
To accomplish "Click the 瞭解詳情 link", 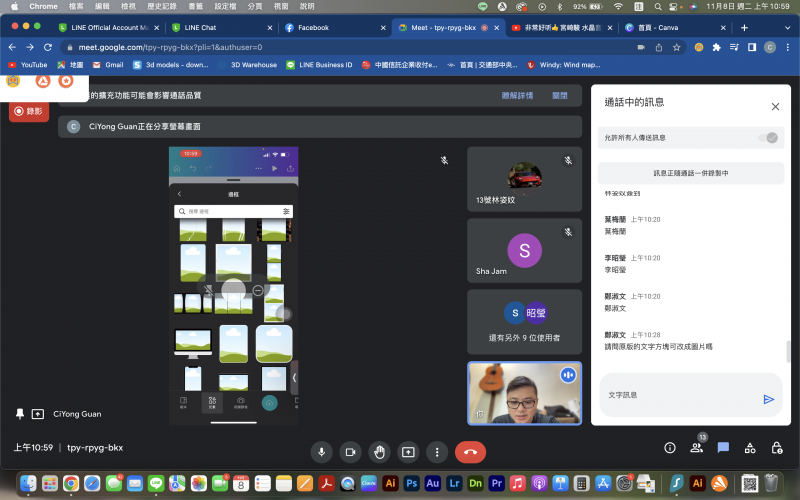I will point(517,96).
